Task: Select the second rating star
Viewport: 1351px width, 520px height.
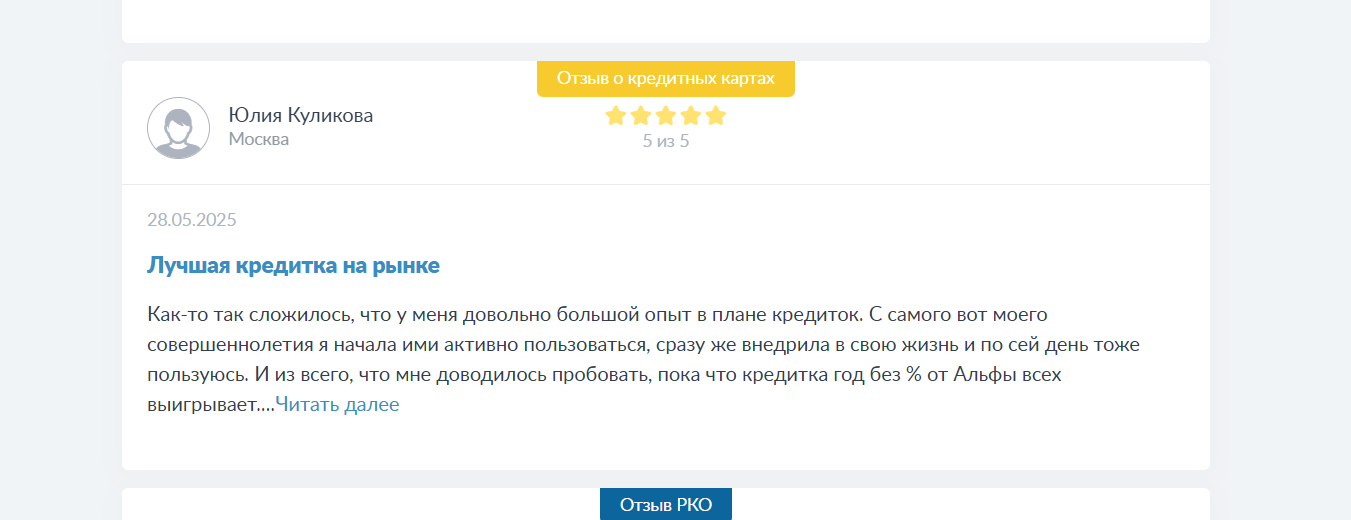Action: [641, 116]
